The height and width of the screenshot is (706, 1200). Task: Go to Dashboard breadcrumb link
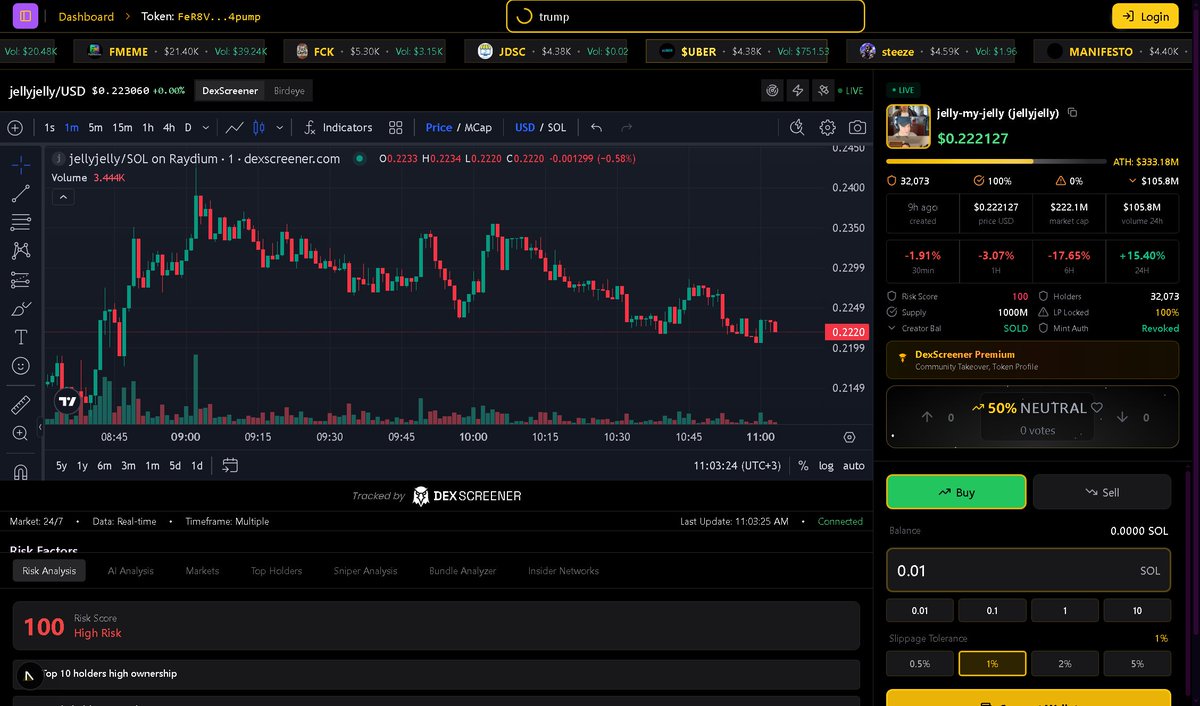coord(86,17)
